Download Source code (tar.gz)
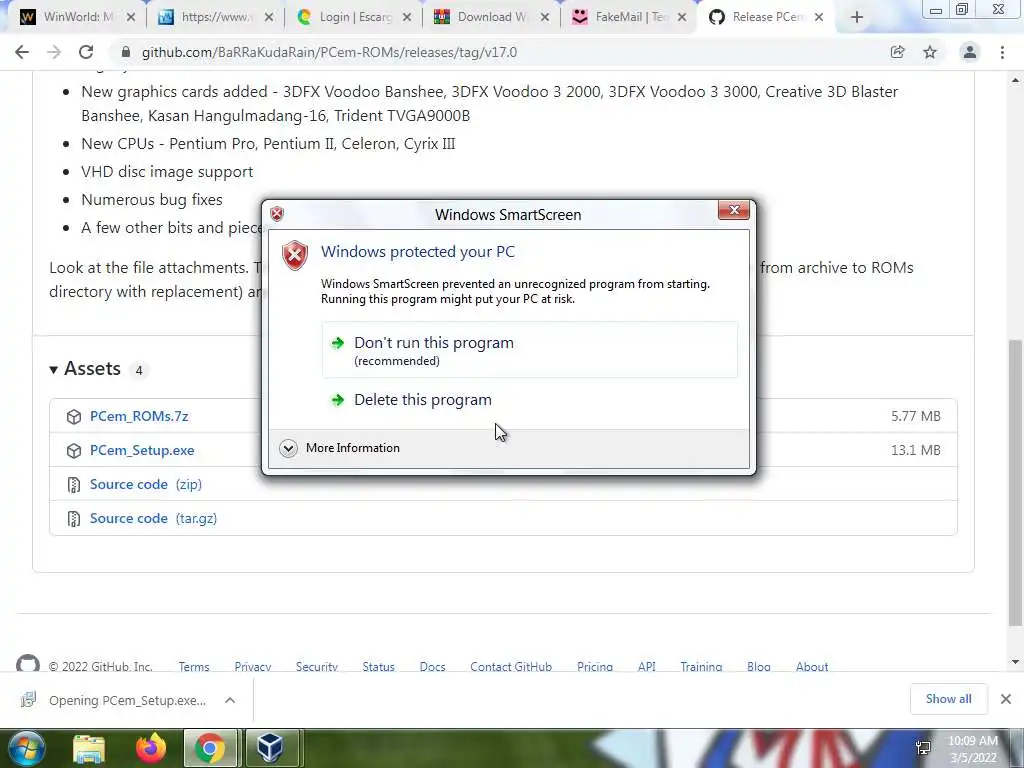This screenshot has height=768, width=1024. tap(153, 518)
